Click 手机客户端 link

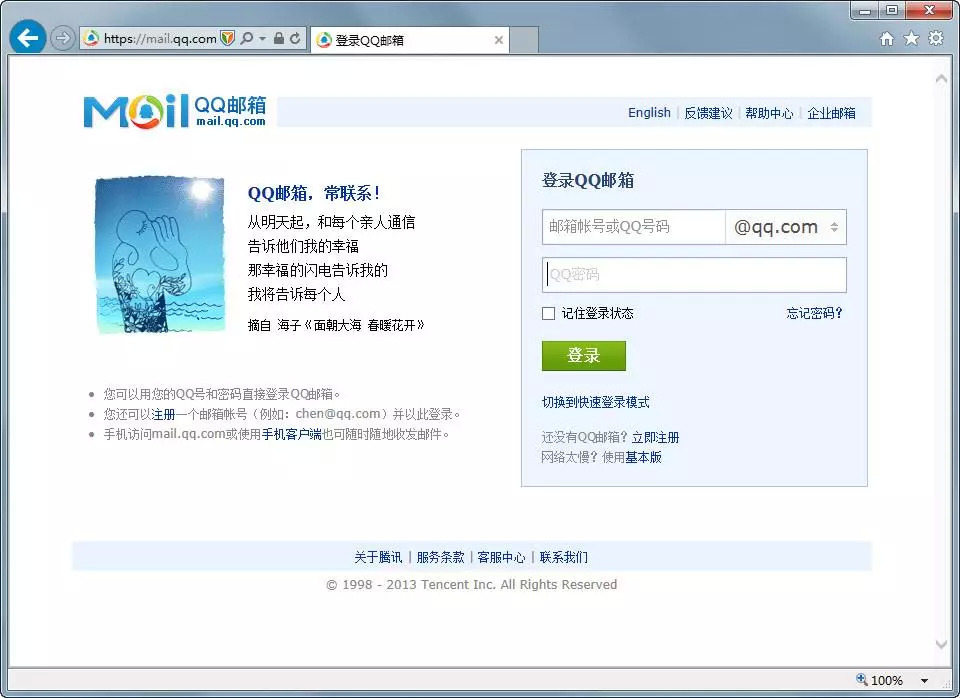pyautogui.click(x=291, y=434)
